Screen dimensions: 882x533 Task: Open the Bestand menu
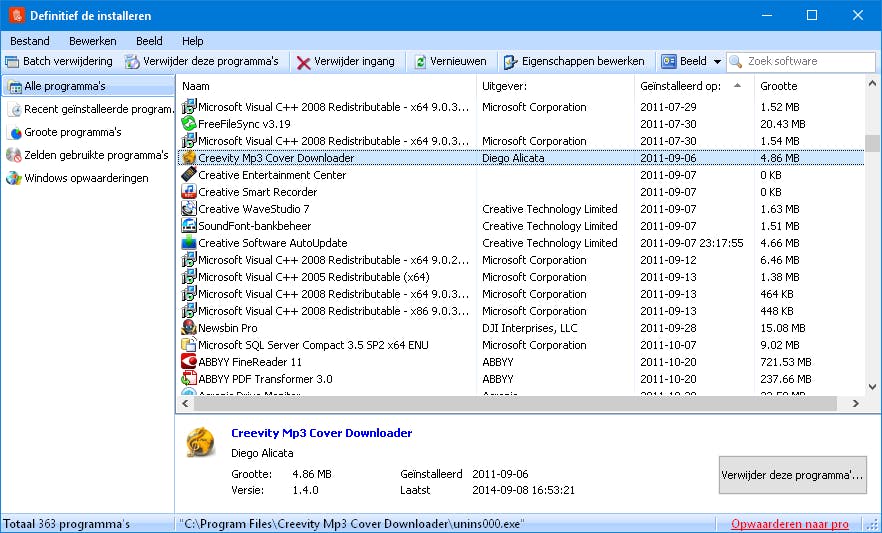click(30, 41)
